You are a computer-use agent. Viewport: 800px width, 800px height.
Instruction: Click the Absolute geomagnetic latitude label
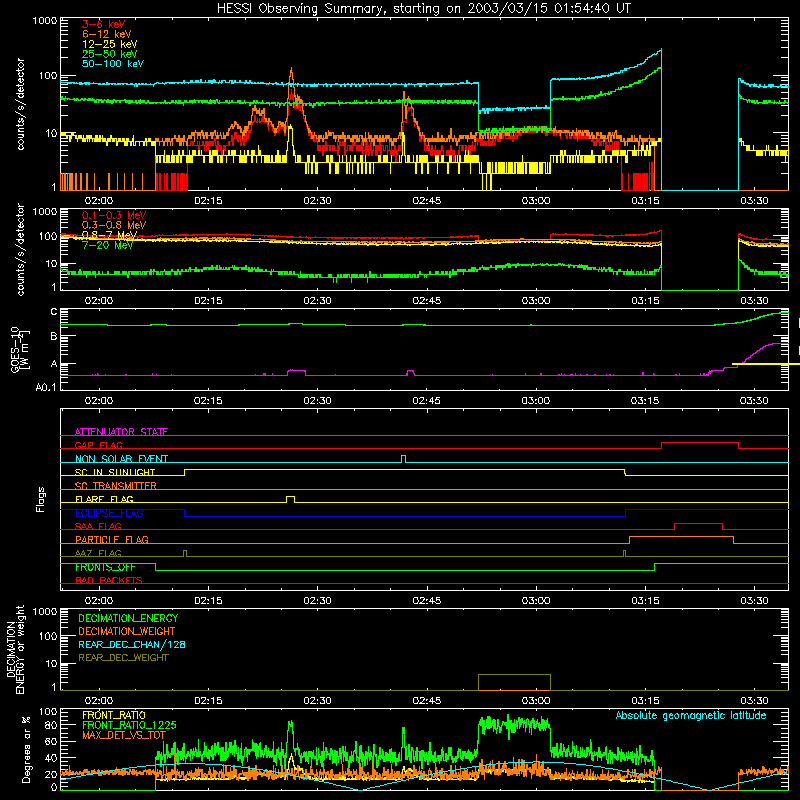point(691,715)
